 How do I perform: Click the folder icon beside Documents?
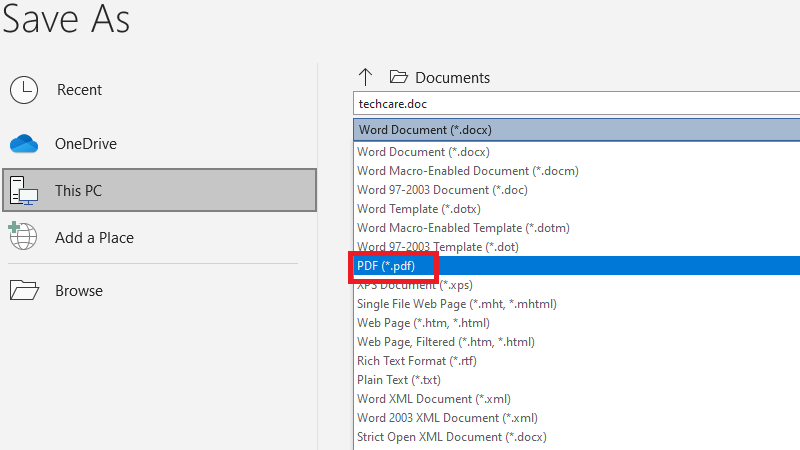point(399,77)
